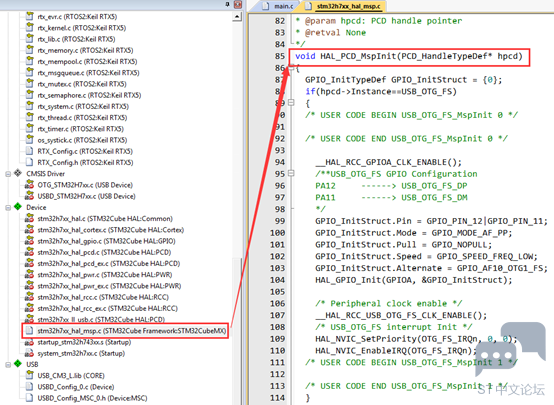Viewport: 554px width, 405px height.
Task: Click the RTX_Config.c document icon
Action: 30,151
